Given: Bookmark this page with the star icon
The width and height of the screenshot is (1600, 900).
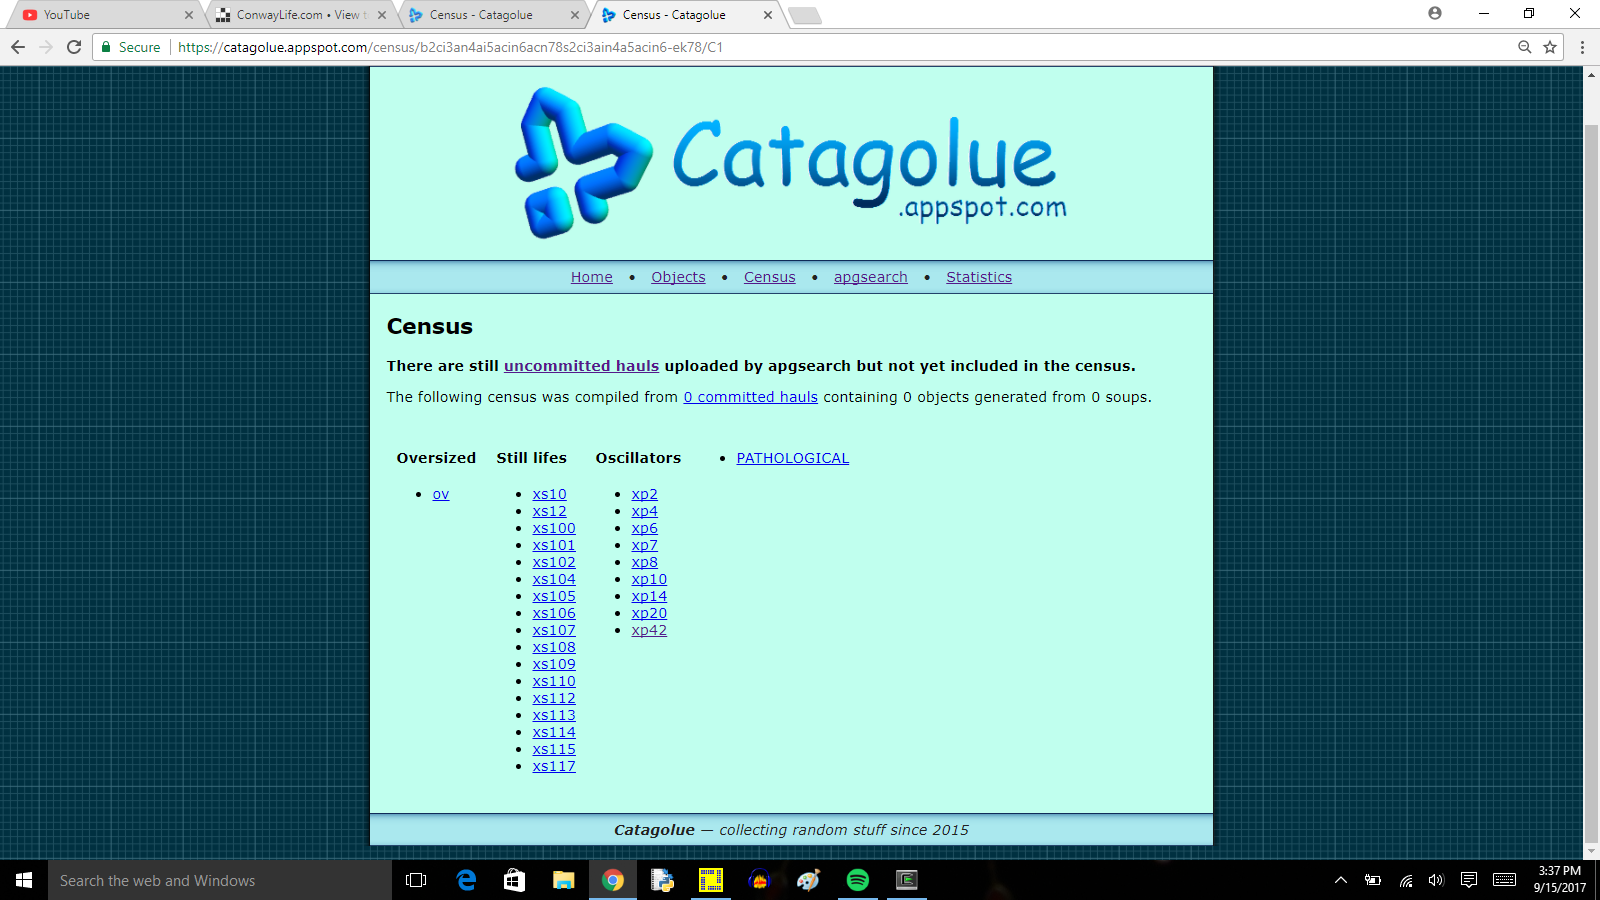Looking at the screenshot, I should click(1550, 47).
